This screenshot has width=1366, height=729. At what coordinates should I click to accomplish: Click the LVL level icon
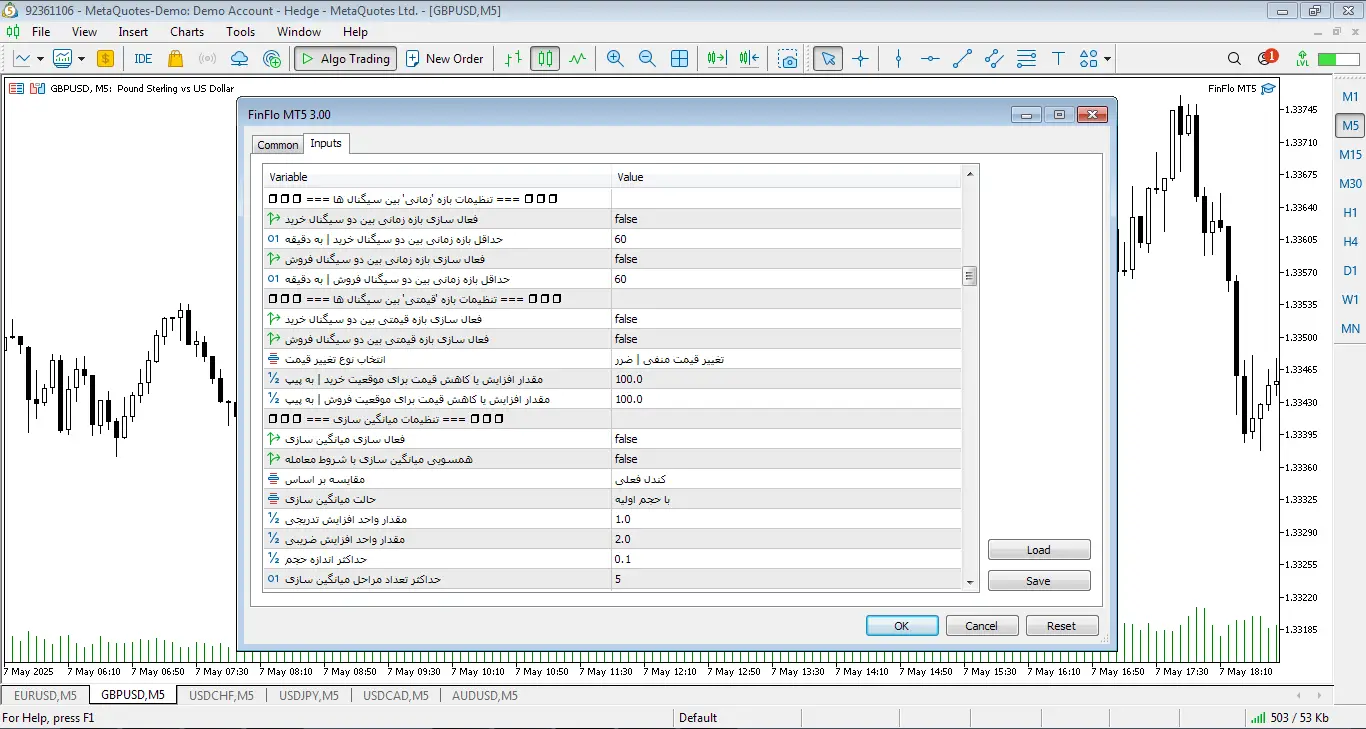(1302, 59)
